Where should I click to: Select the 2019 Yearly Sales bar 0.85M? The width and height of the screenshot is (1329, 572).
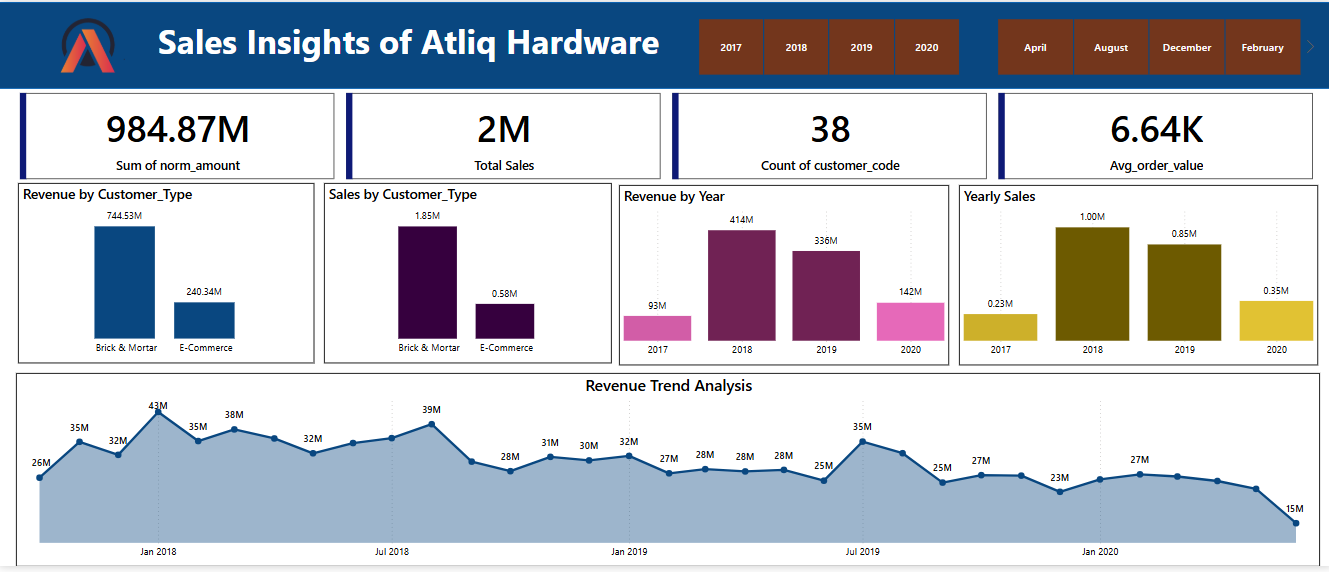(x=1184, y=292)
